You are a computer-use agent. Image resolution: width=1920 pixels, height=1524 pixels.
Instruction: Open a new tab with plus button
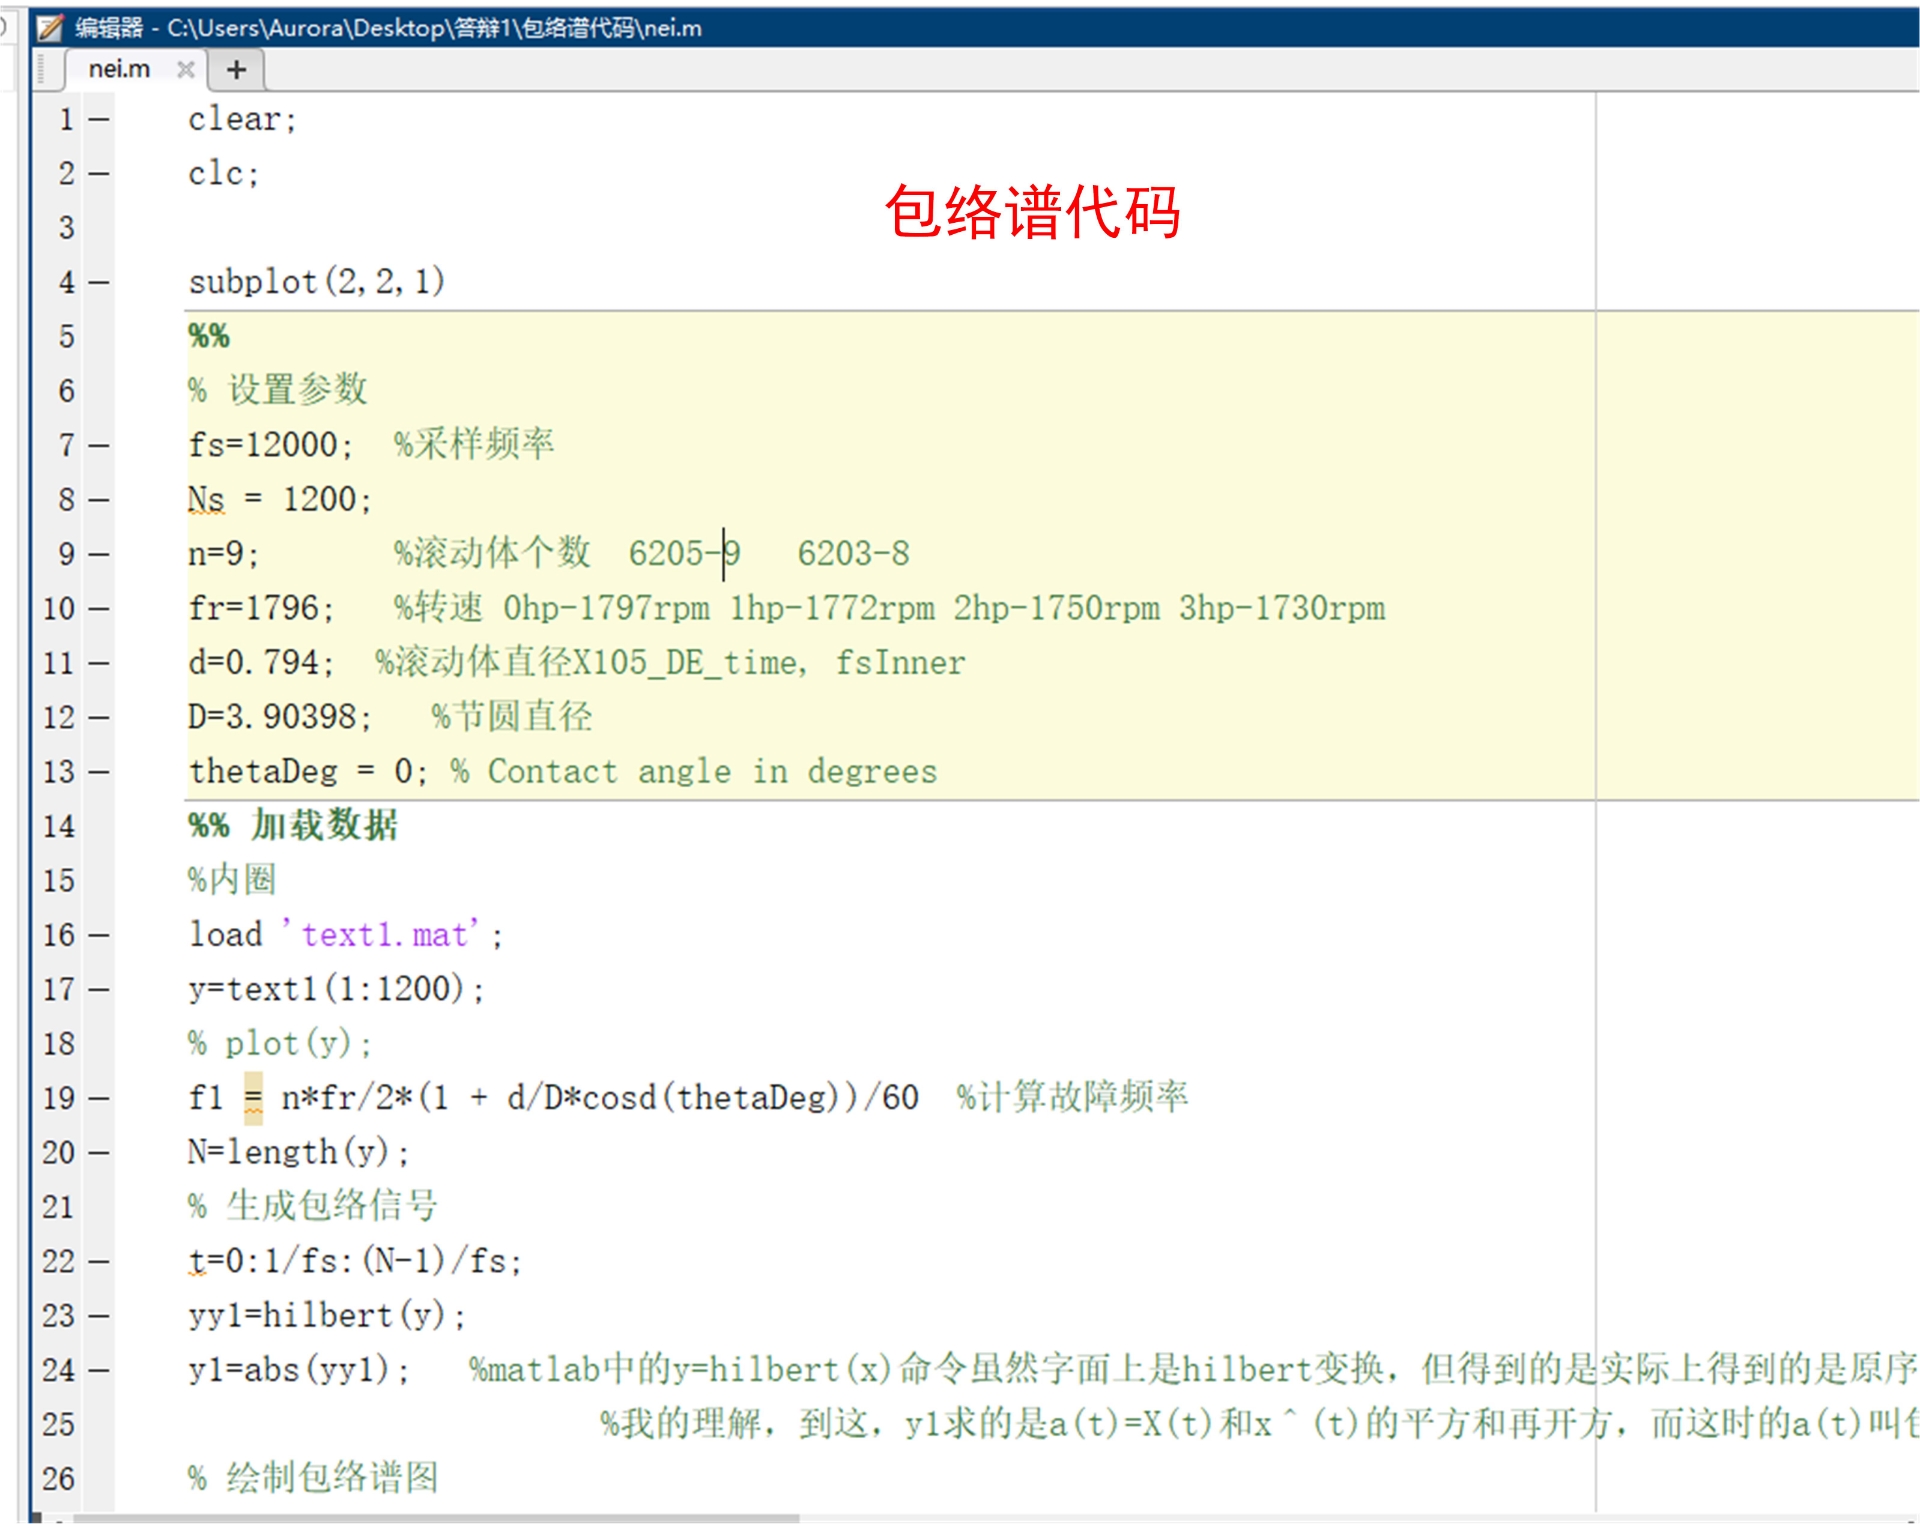236,69
